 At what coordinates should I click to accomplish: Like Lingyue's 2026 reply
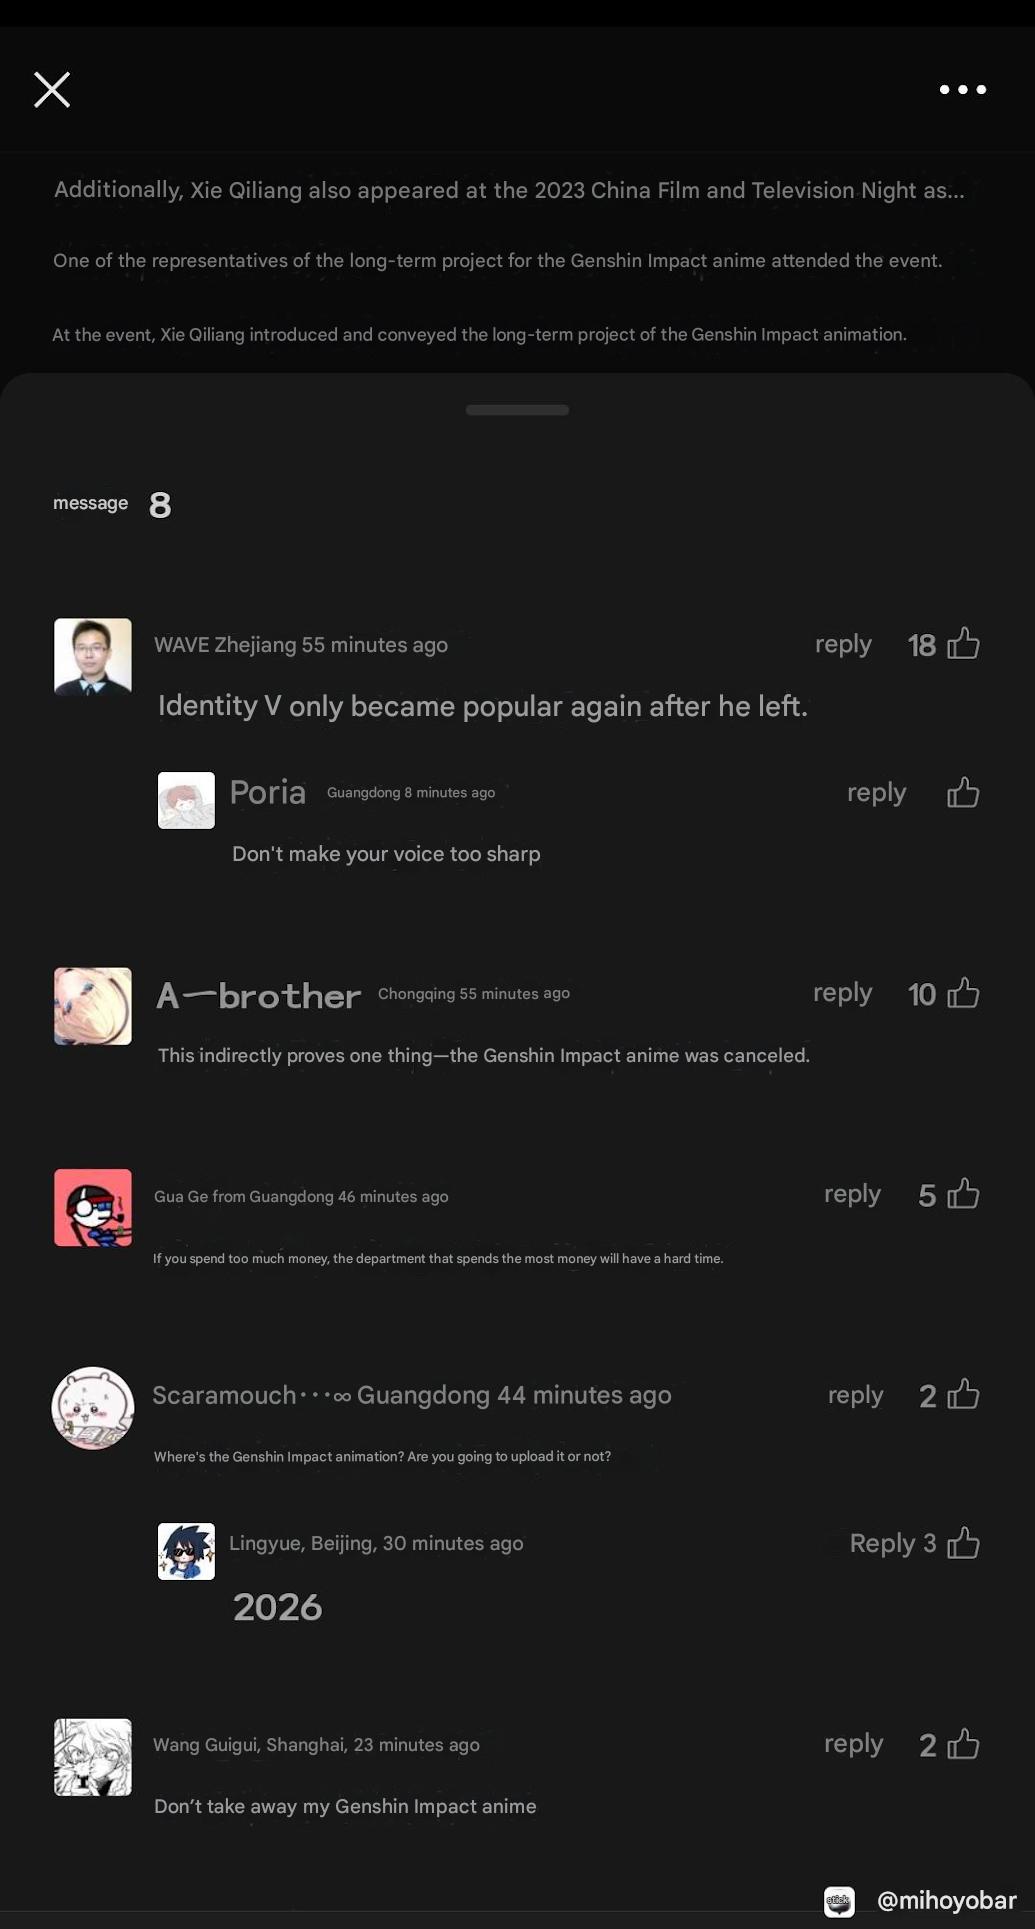(x=963, y=1543)
